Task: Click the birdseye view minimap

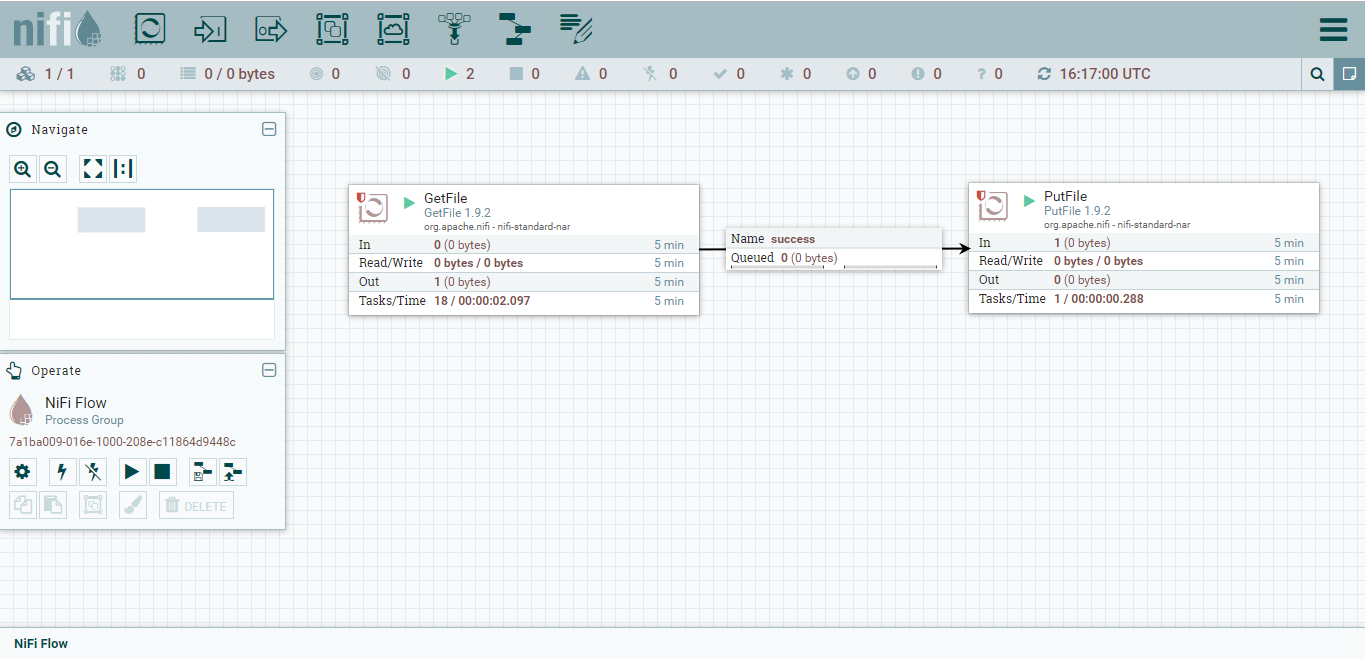Action: [x=142, y=244]
